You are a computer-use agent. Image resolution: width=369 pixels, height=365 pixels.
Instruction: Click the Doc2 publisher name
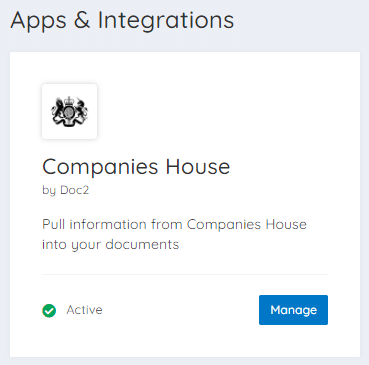tap(75, 190)
